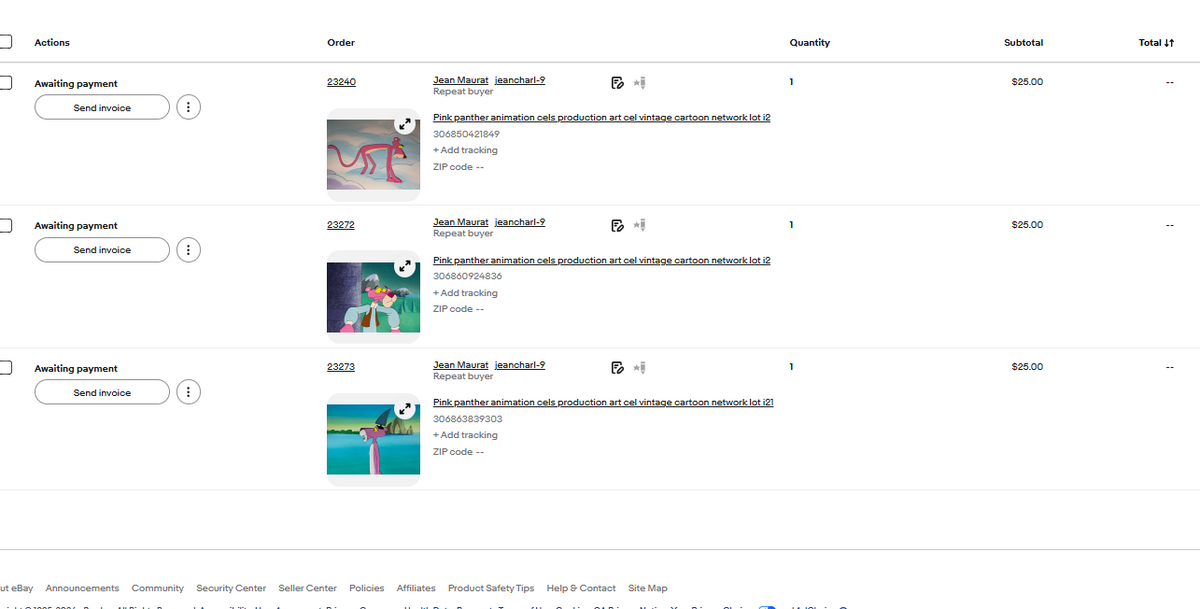Open the note icon for order 23240

[x=618, y=83]
